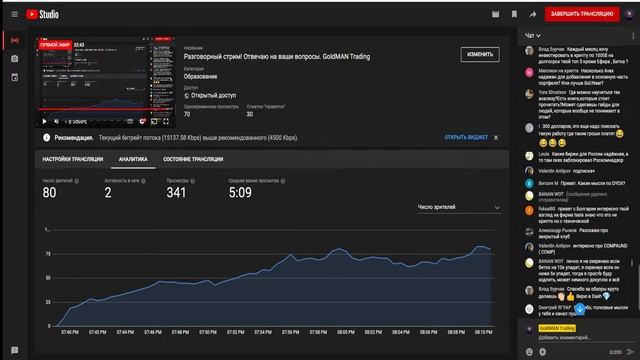Click the chat panel scrollbar

click(x=638, y=286)
